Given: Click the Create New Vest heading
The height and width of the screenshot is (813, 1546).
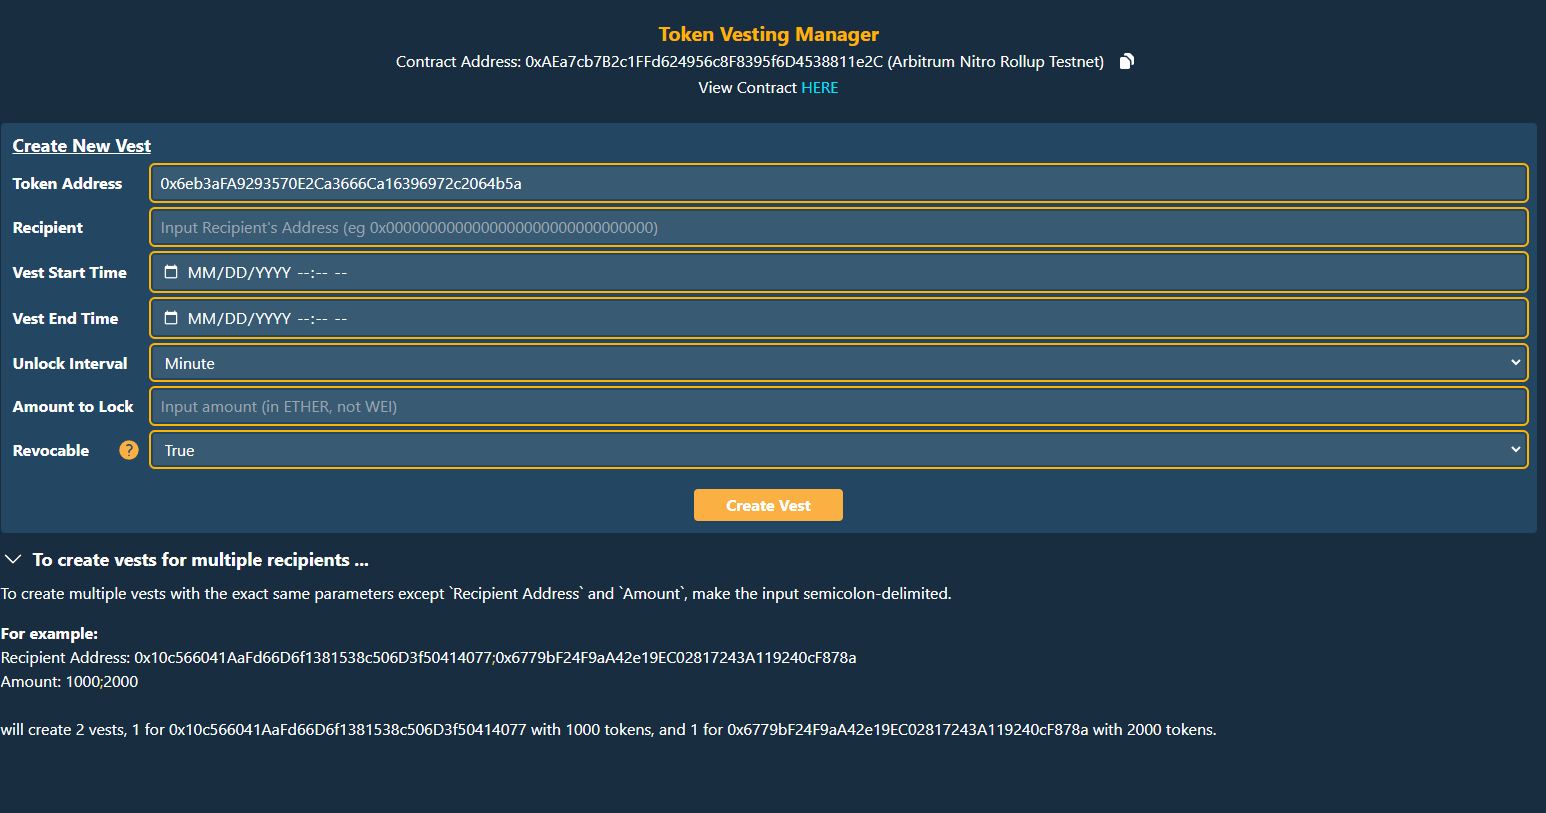Looking at the screenshot, I should coord(82,146).
